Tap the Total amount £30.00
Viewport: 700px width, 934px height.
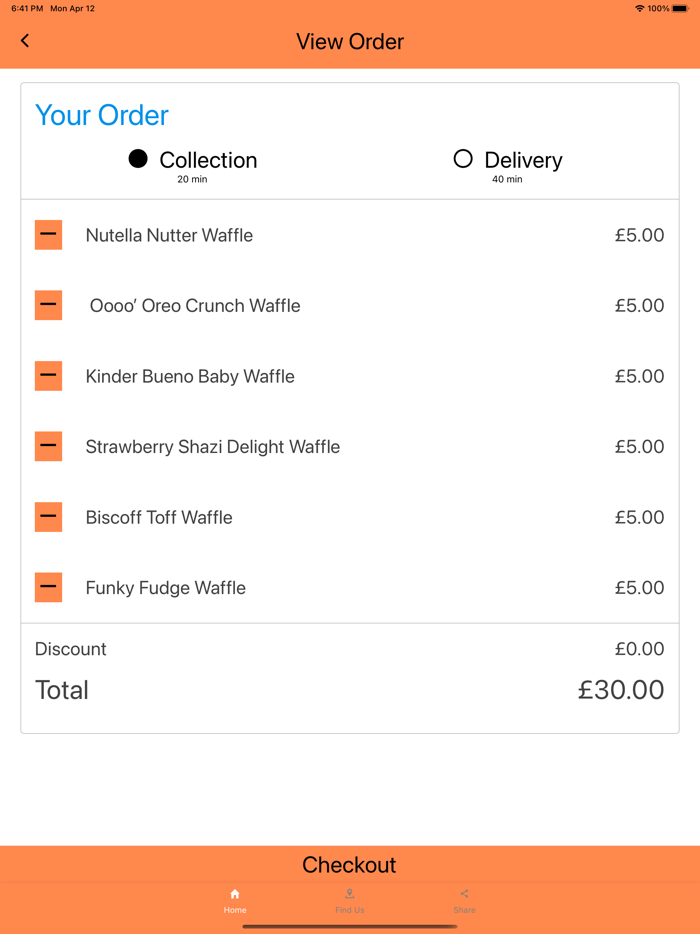click(620, 690)
